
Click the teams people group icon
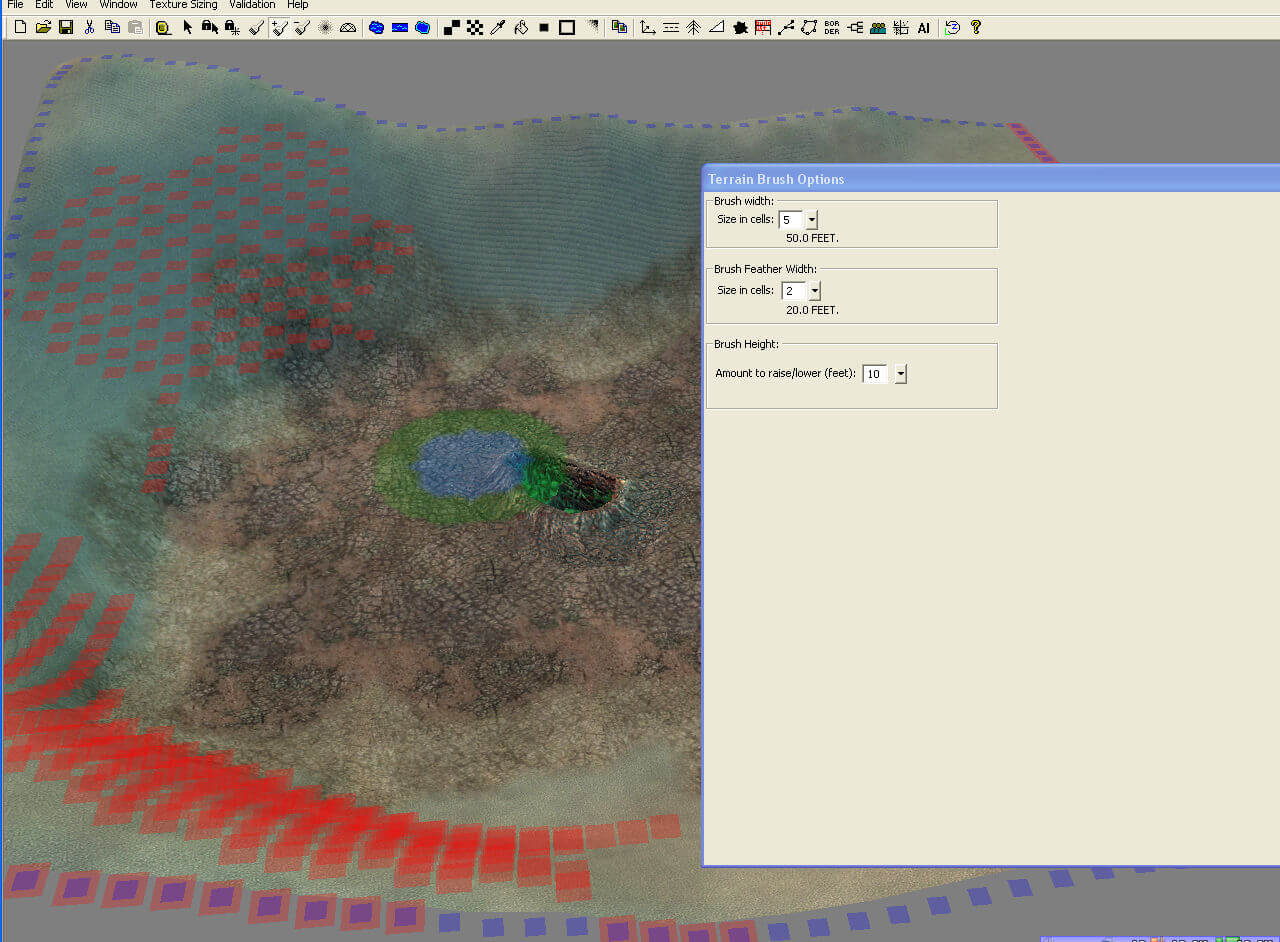[878, 27]
